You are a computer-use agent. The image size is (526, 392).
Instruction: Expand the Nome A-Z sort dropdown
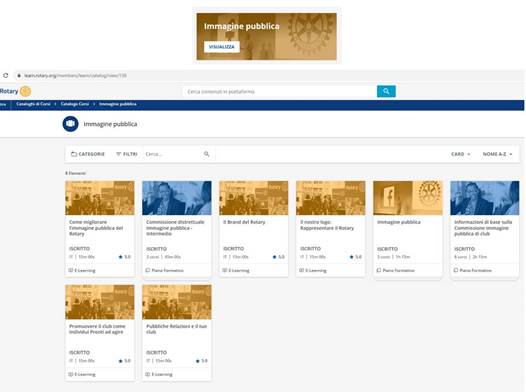[x=497, y=154]
